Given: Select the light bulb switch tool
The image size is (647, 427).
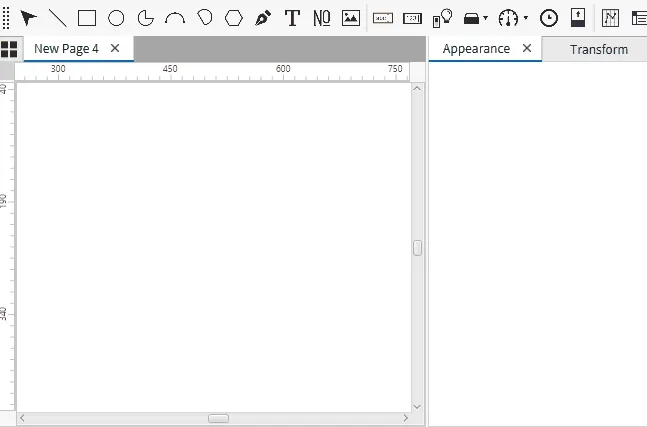Looking at the screenshot, I should click(442, 18).
